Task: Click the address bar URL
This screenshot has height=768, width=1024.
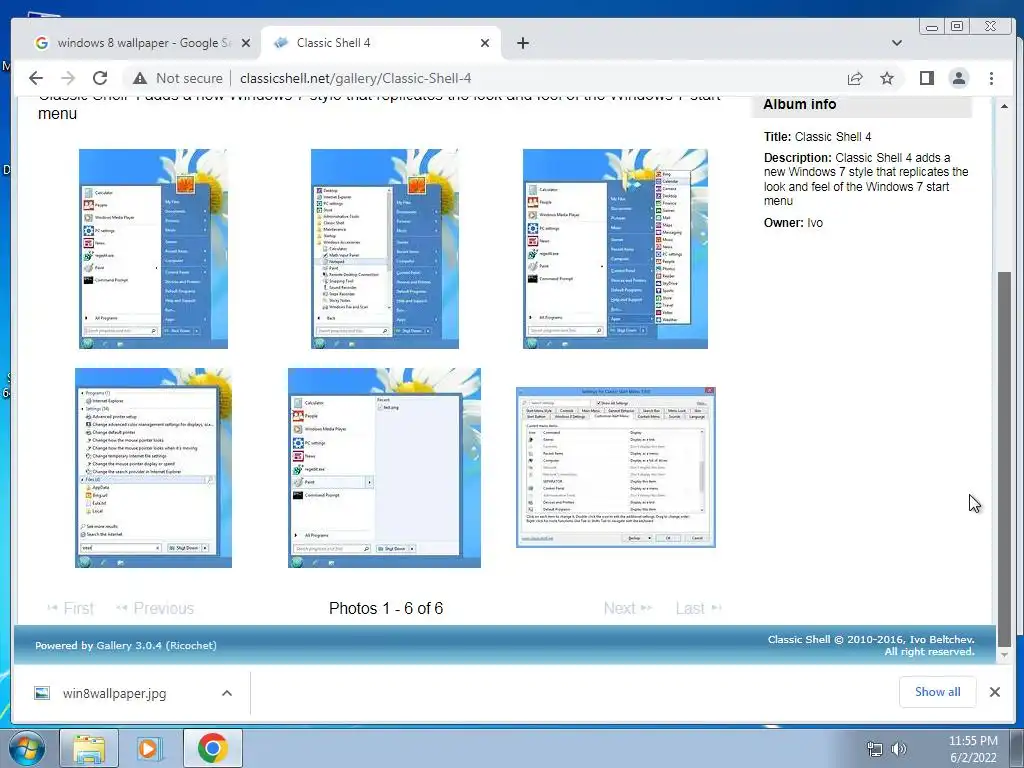Action: pyautogui.click(x=355, y=78)
